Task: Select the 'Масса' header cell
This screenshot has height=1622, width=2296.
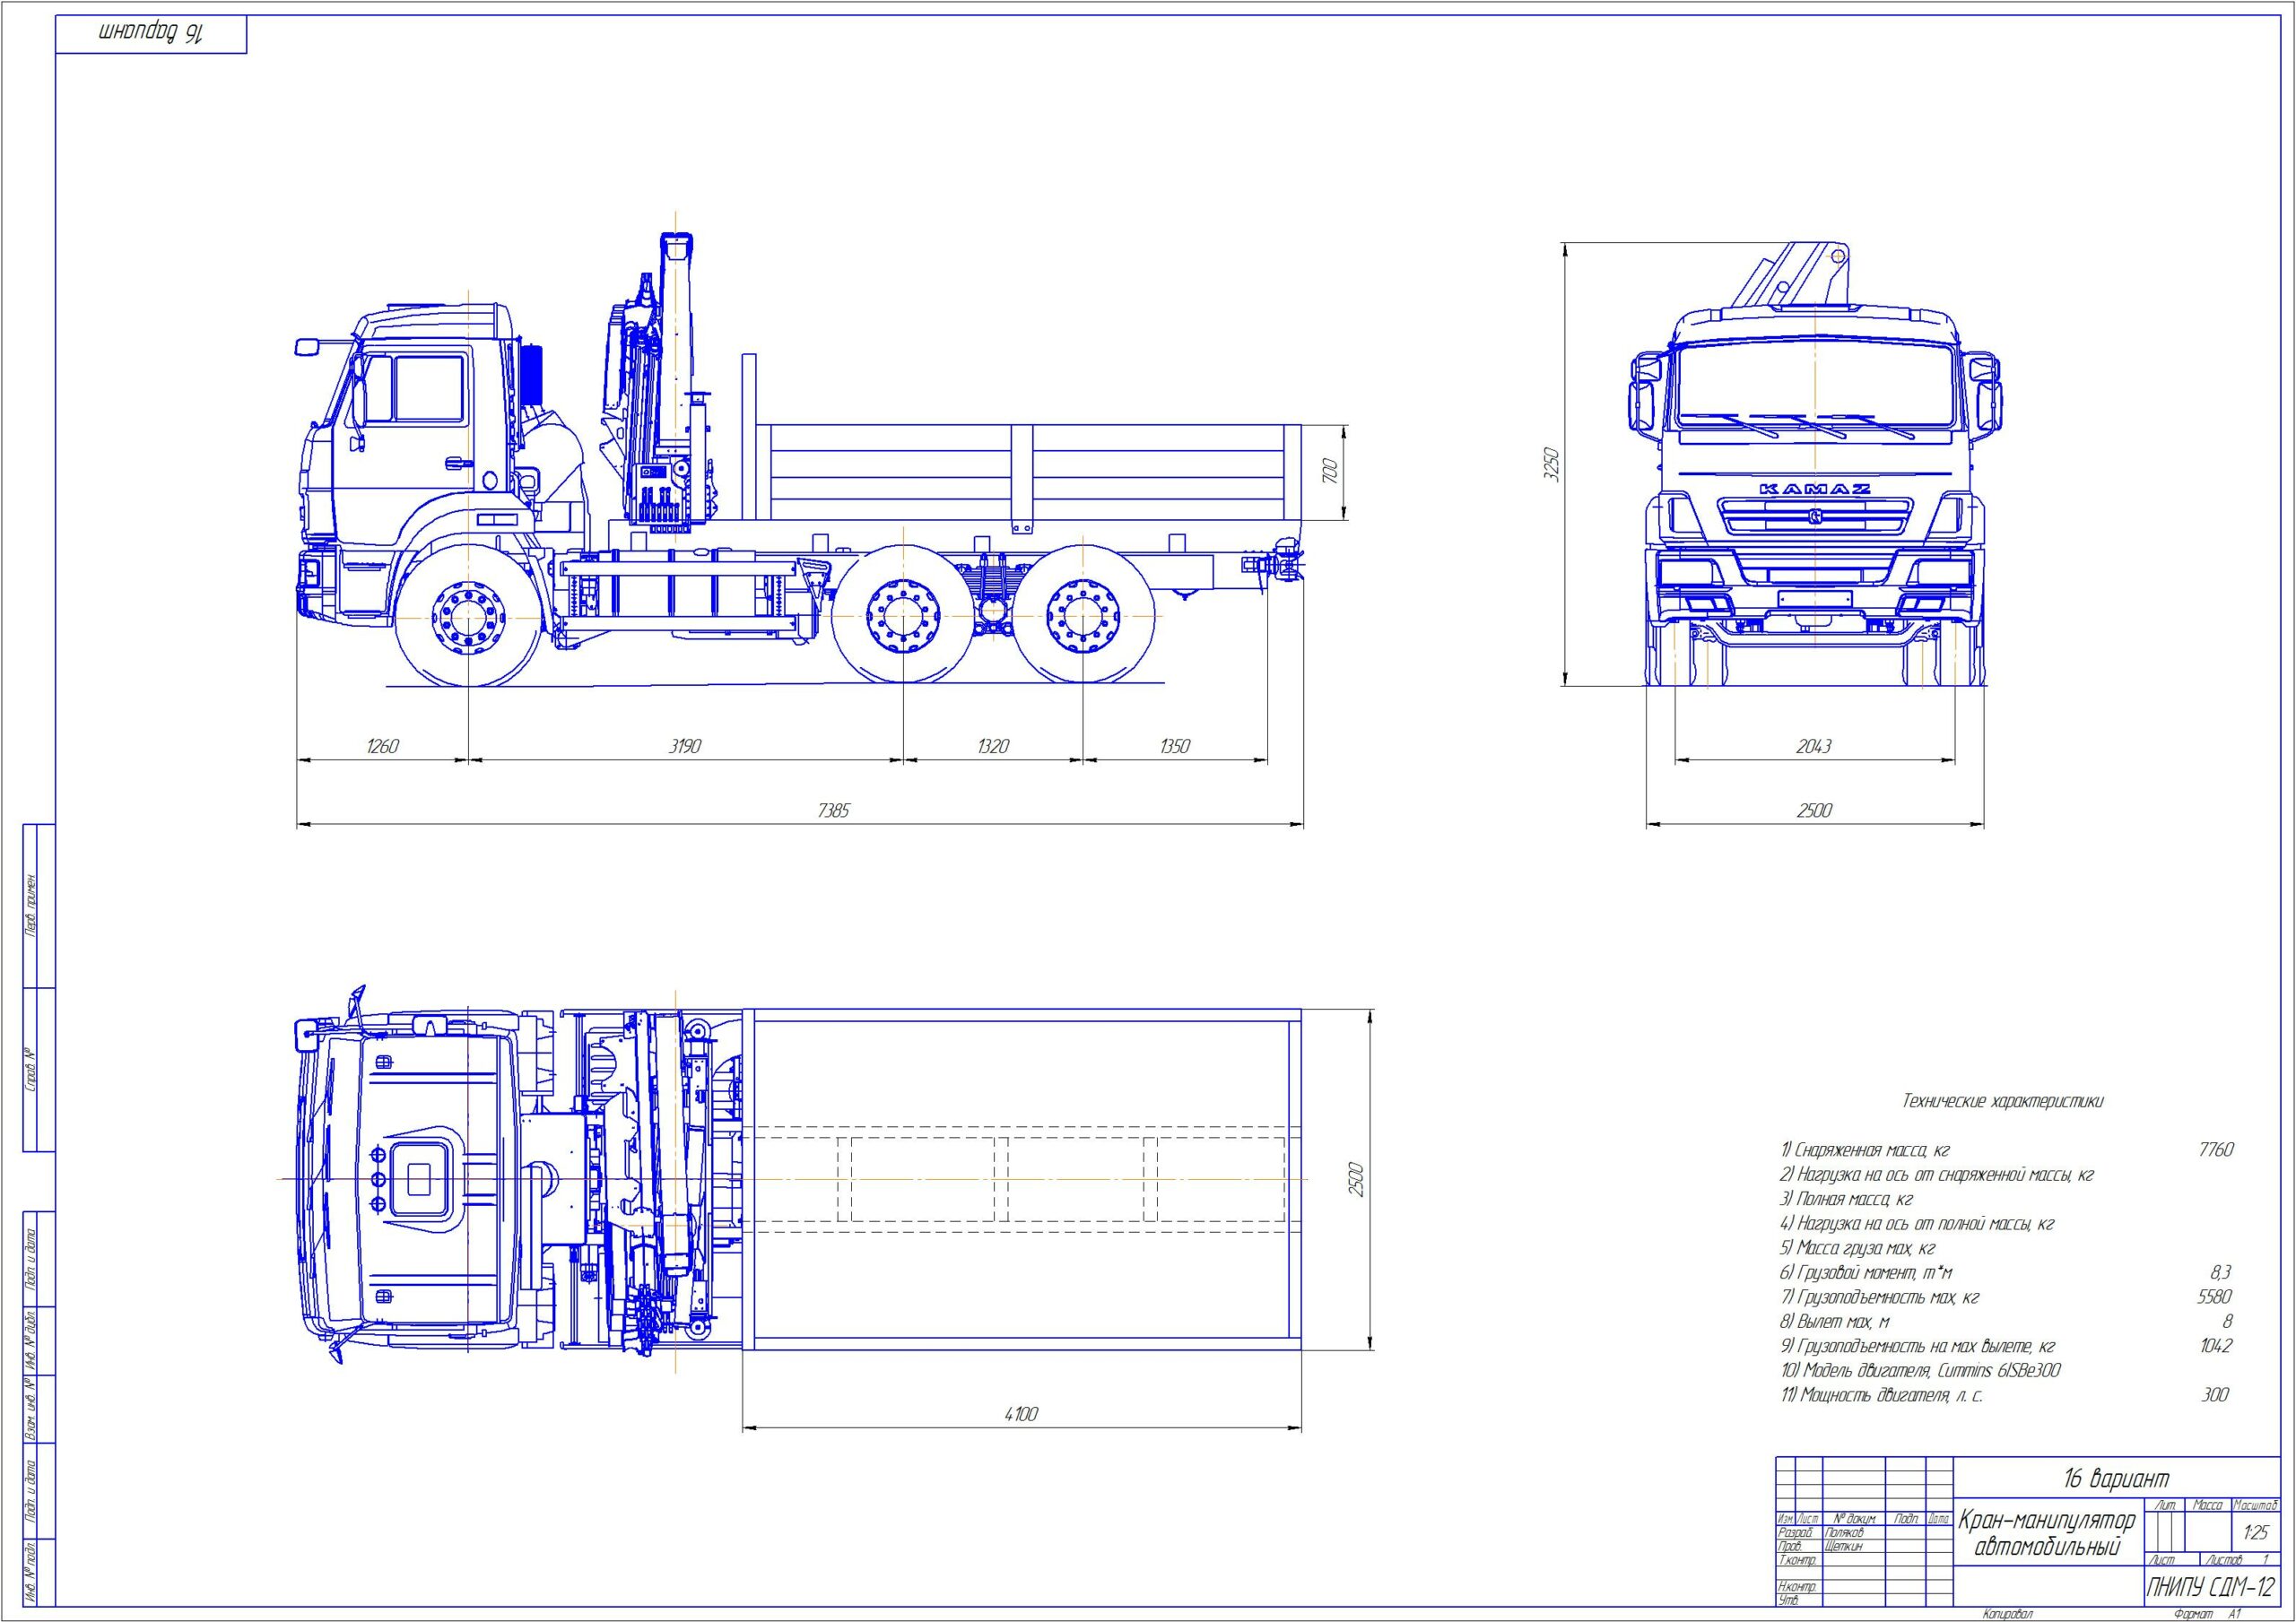Action: coord(2207,1505)
